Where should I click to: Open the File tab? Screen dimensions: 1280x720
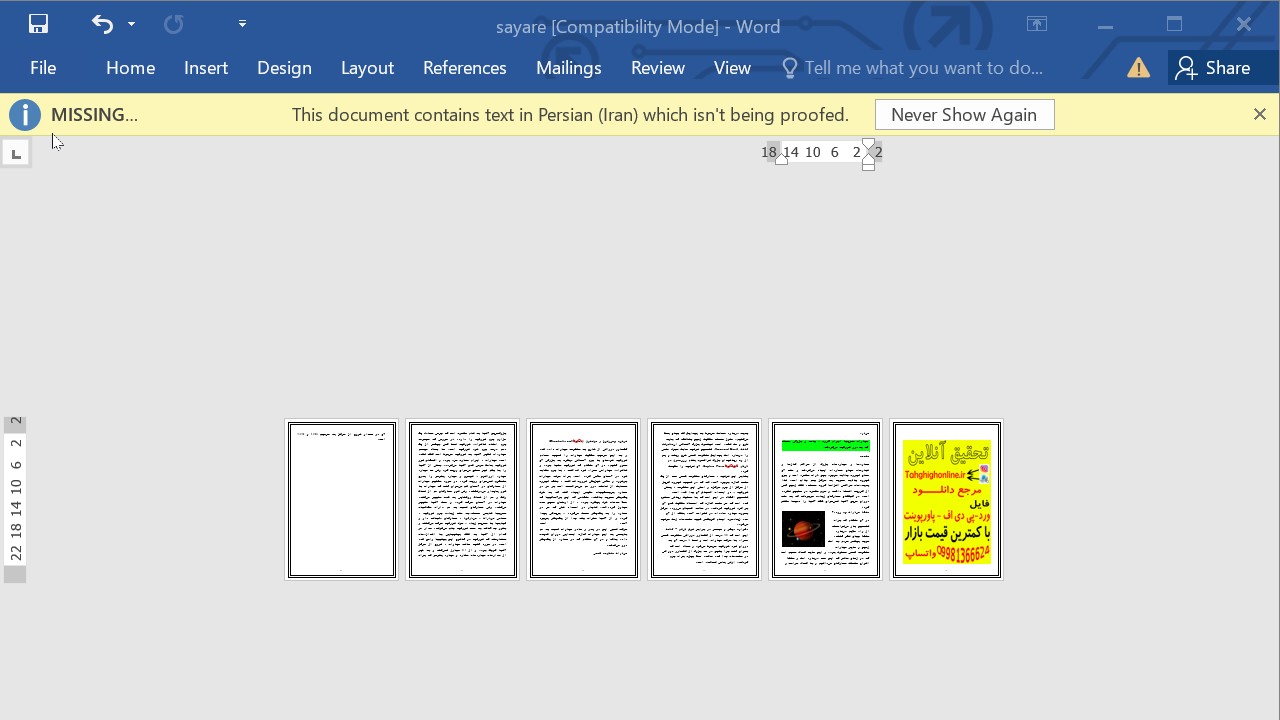point(43,68)
